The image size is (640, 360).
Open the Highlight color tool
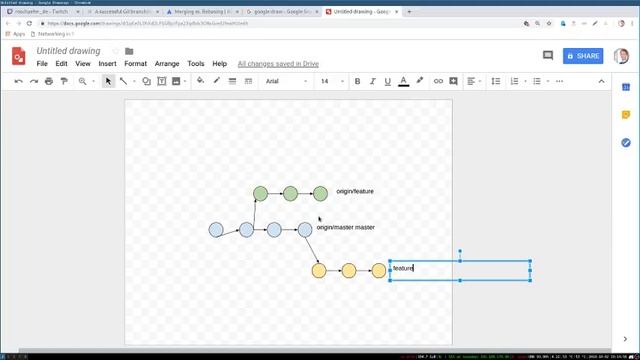coord(420,81)
